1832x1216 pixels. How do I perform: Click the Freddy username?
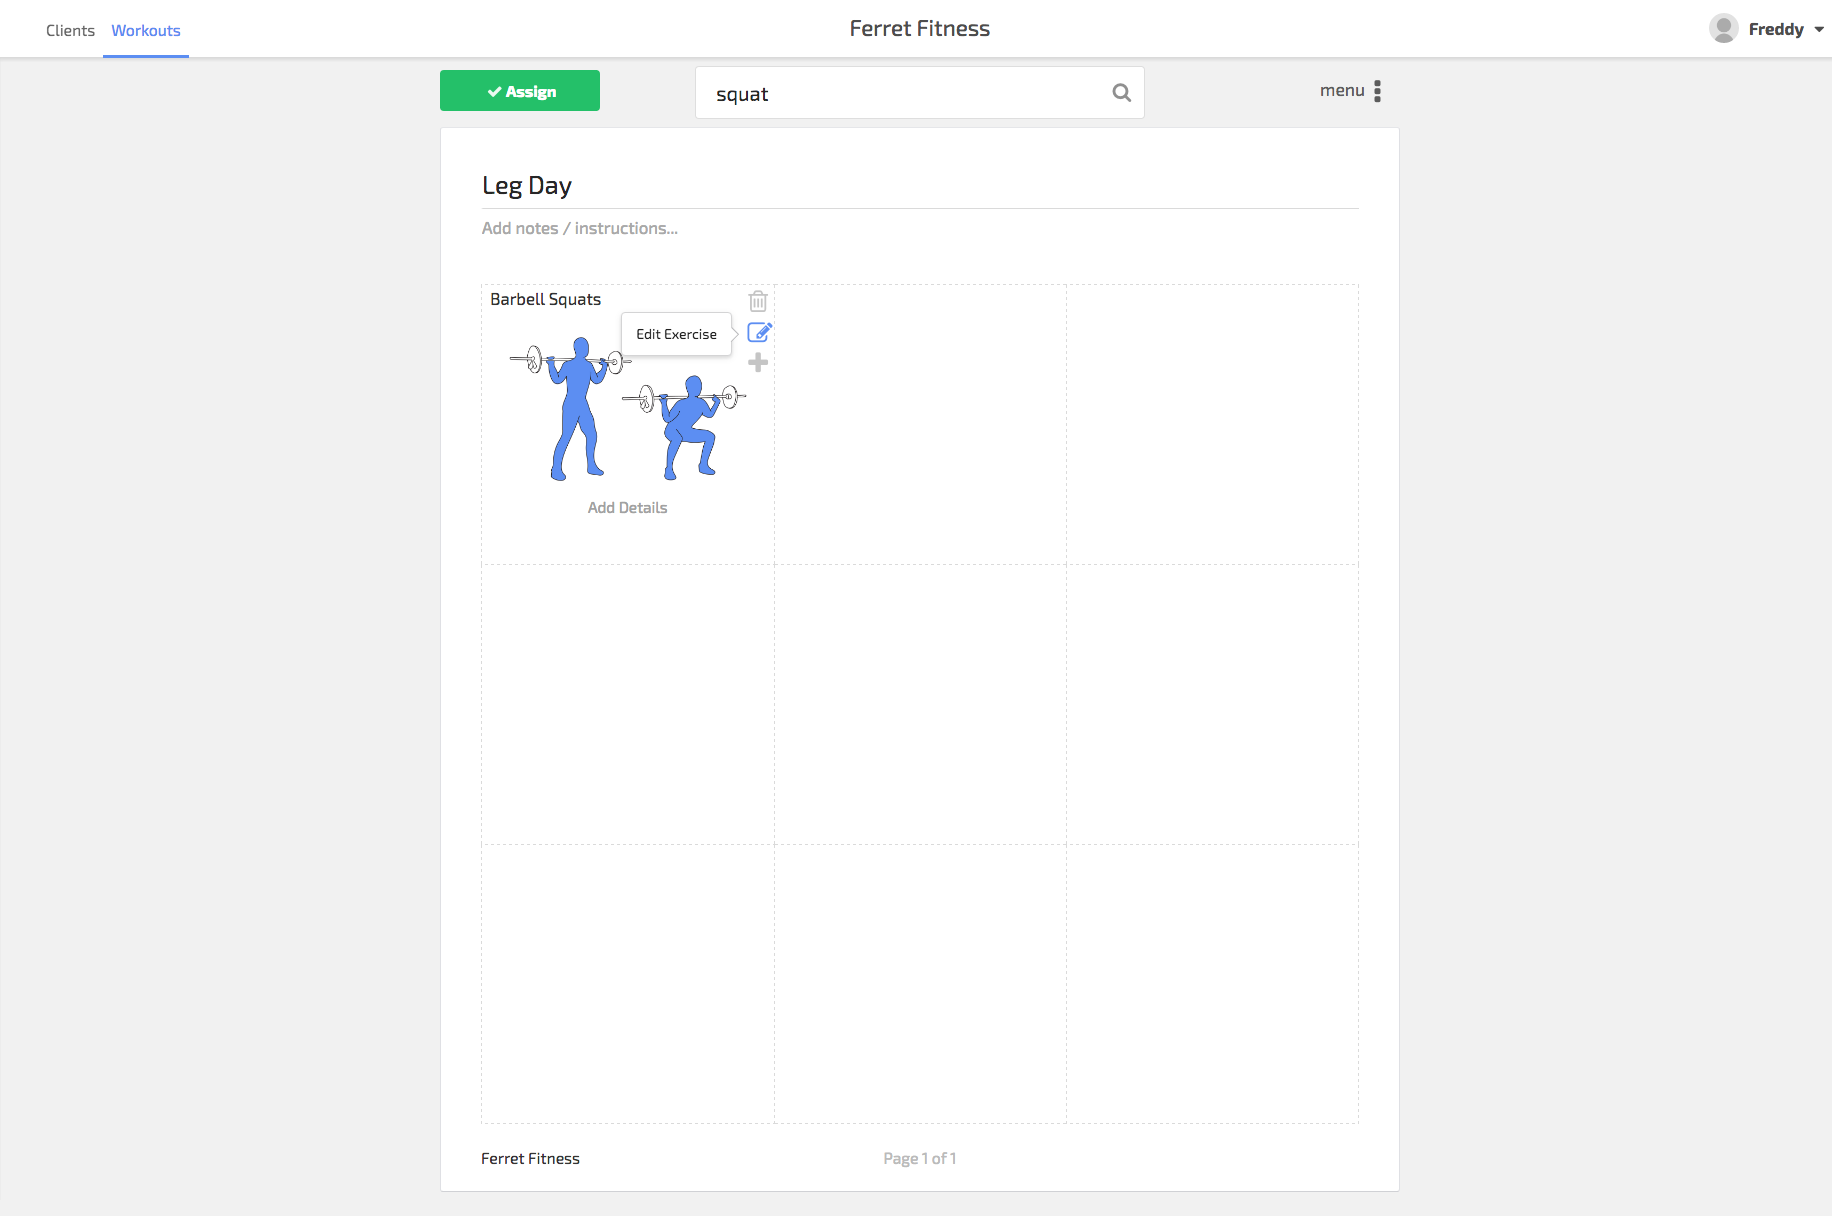tap(1776, 29)
